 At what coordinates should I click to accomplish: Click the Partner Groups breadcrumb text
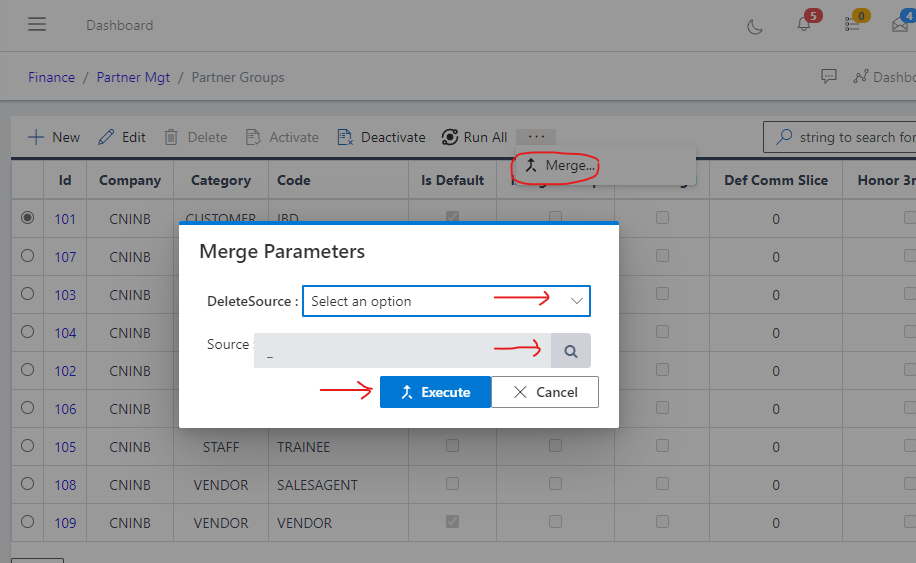click(238, 77)
